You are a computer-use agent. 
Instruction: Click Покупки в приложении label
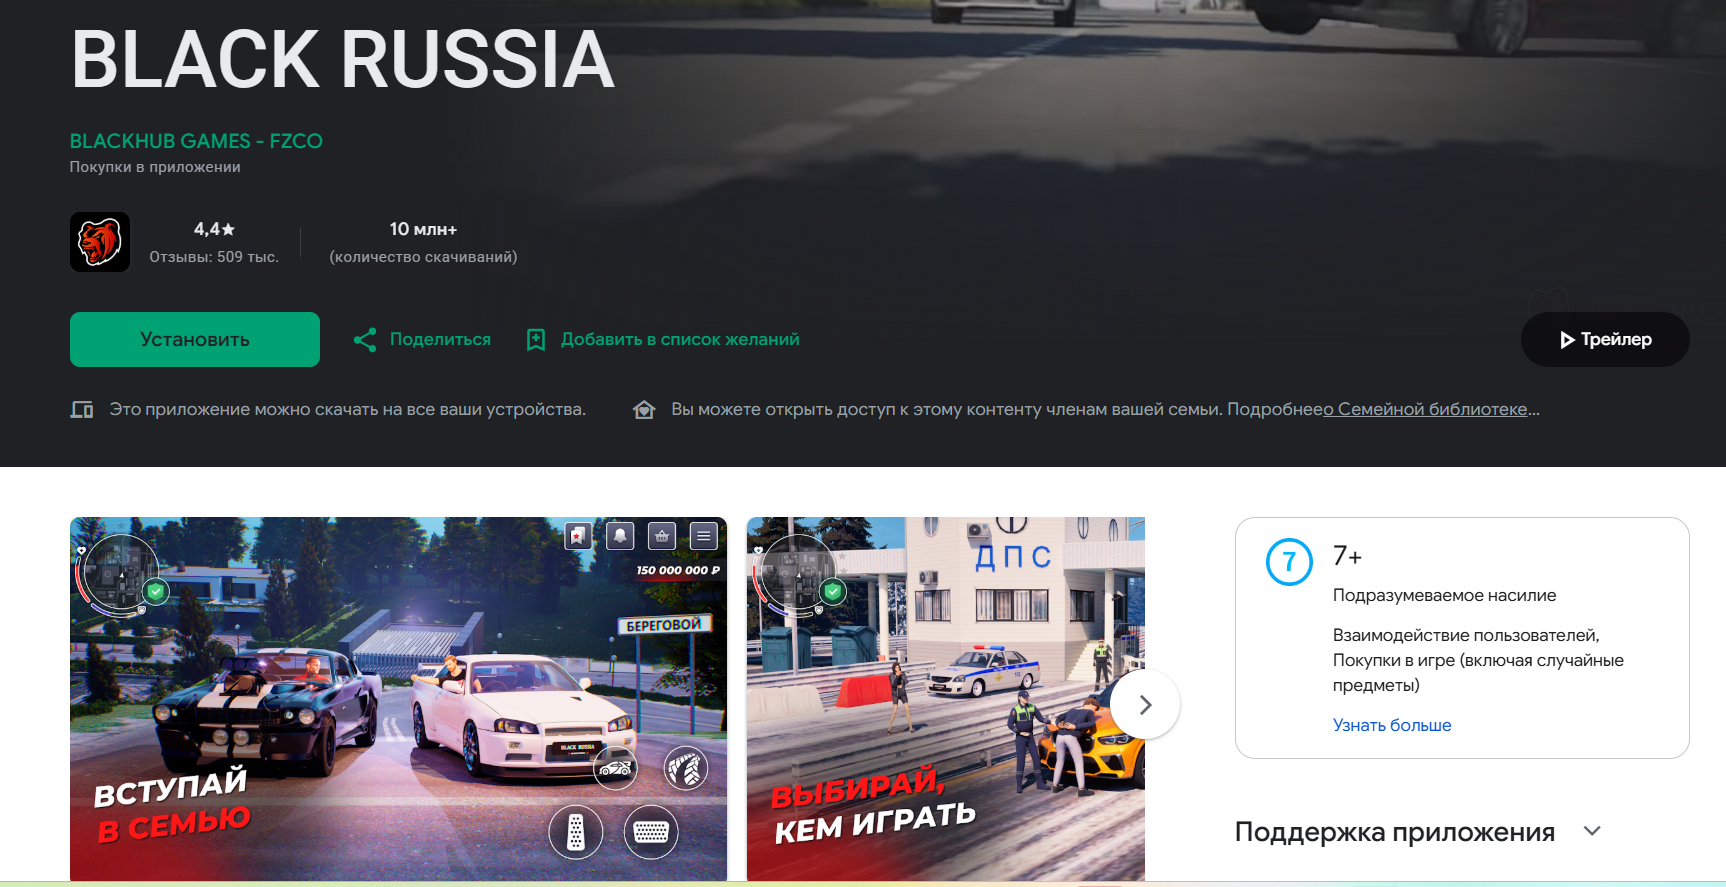[155, 167]
